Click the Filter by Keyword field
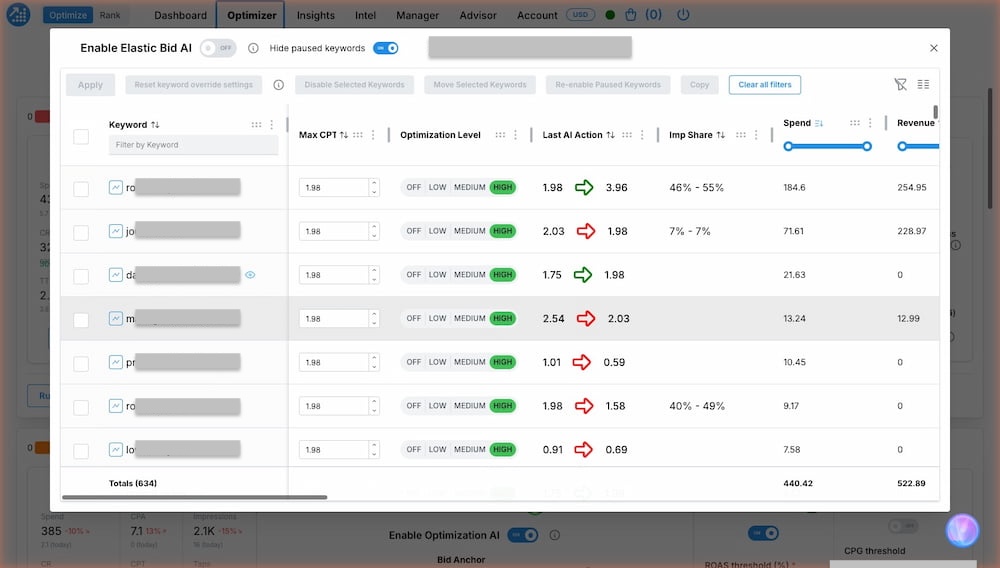Screen dimensions: 1000x568 [x=193, y=145]
